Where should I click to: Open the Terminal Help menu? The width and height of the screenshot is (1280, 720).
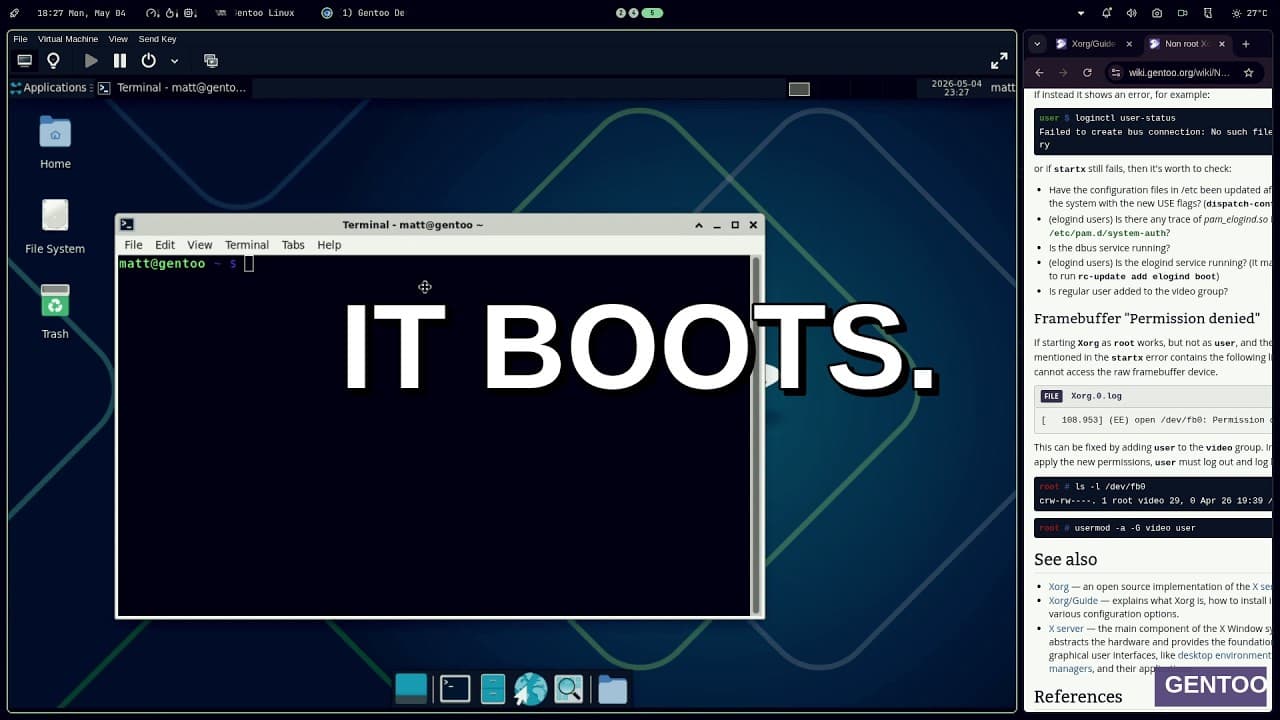(329, 245)
